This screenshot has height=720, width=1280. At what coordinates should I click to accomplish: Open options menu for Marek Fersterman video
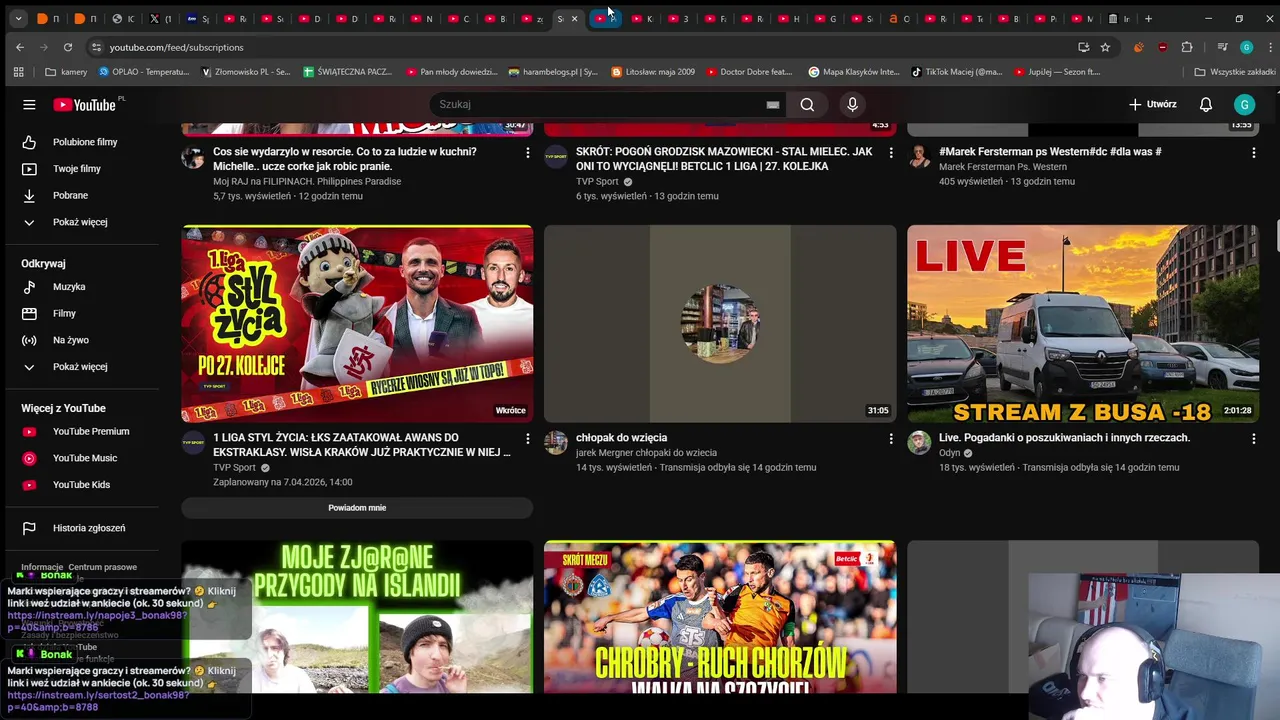coord(1253,153)
